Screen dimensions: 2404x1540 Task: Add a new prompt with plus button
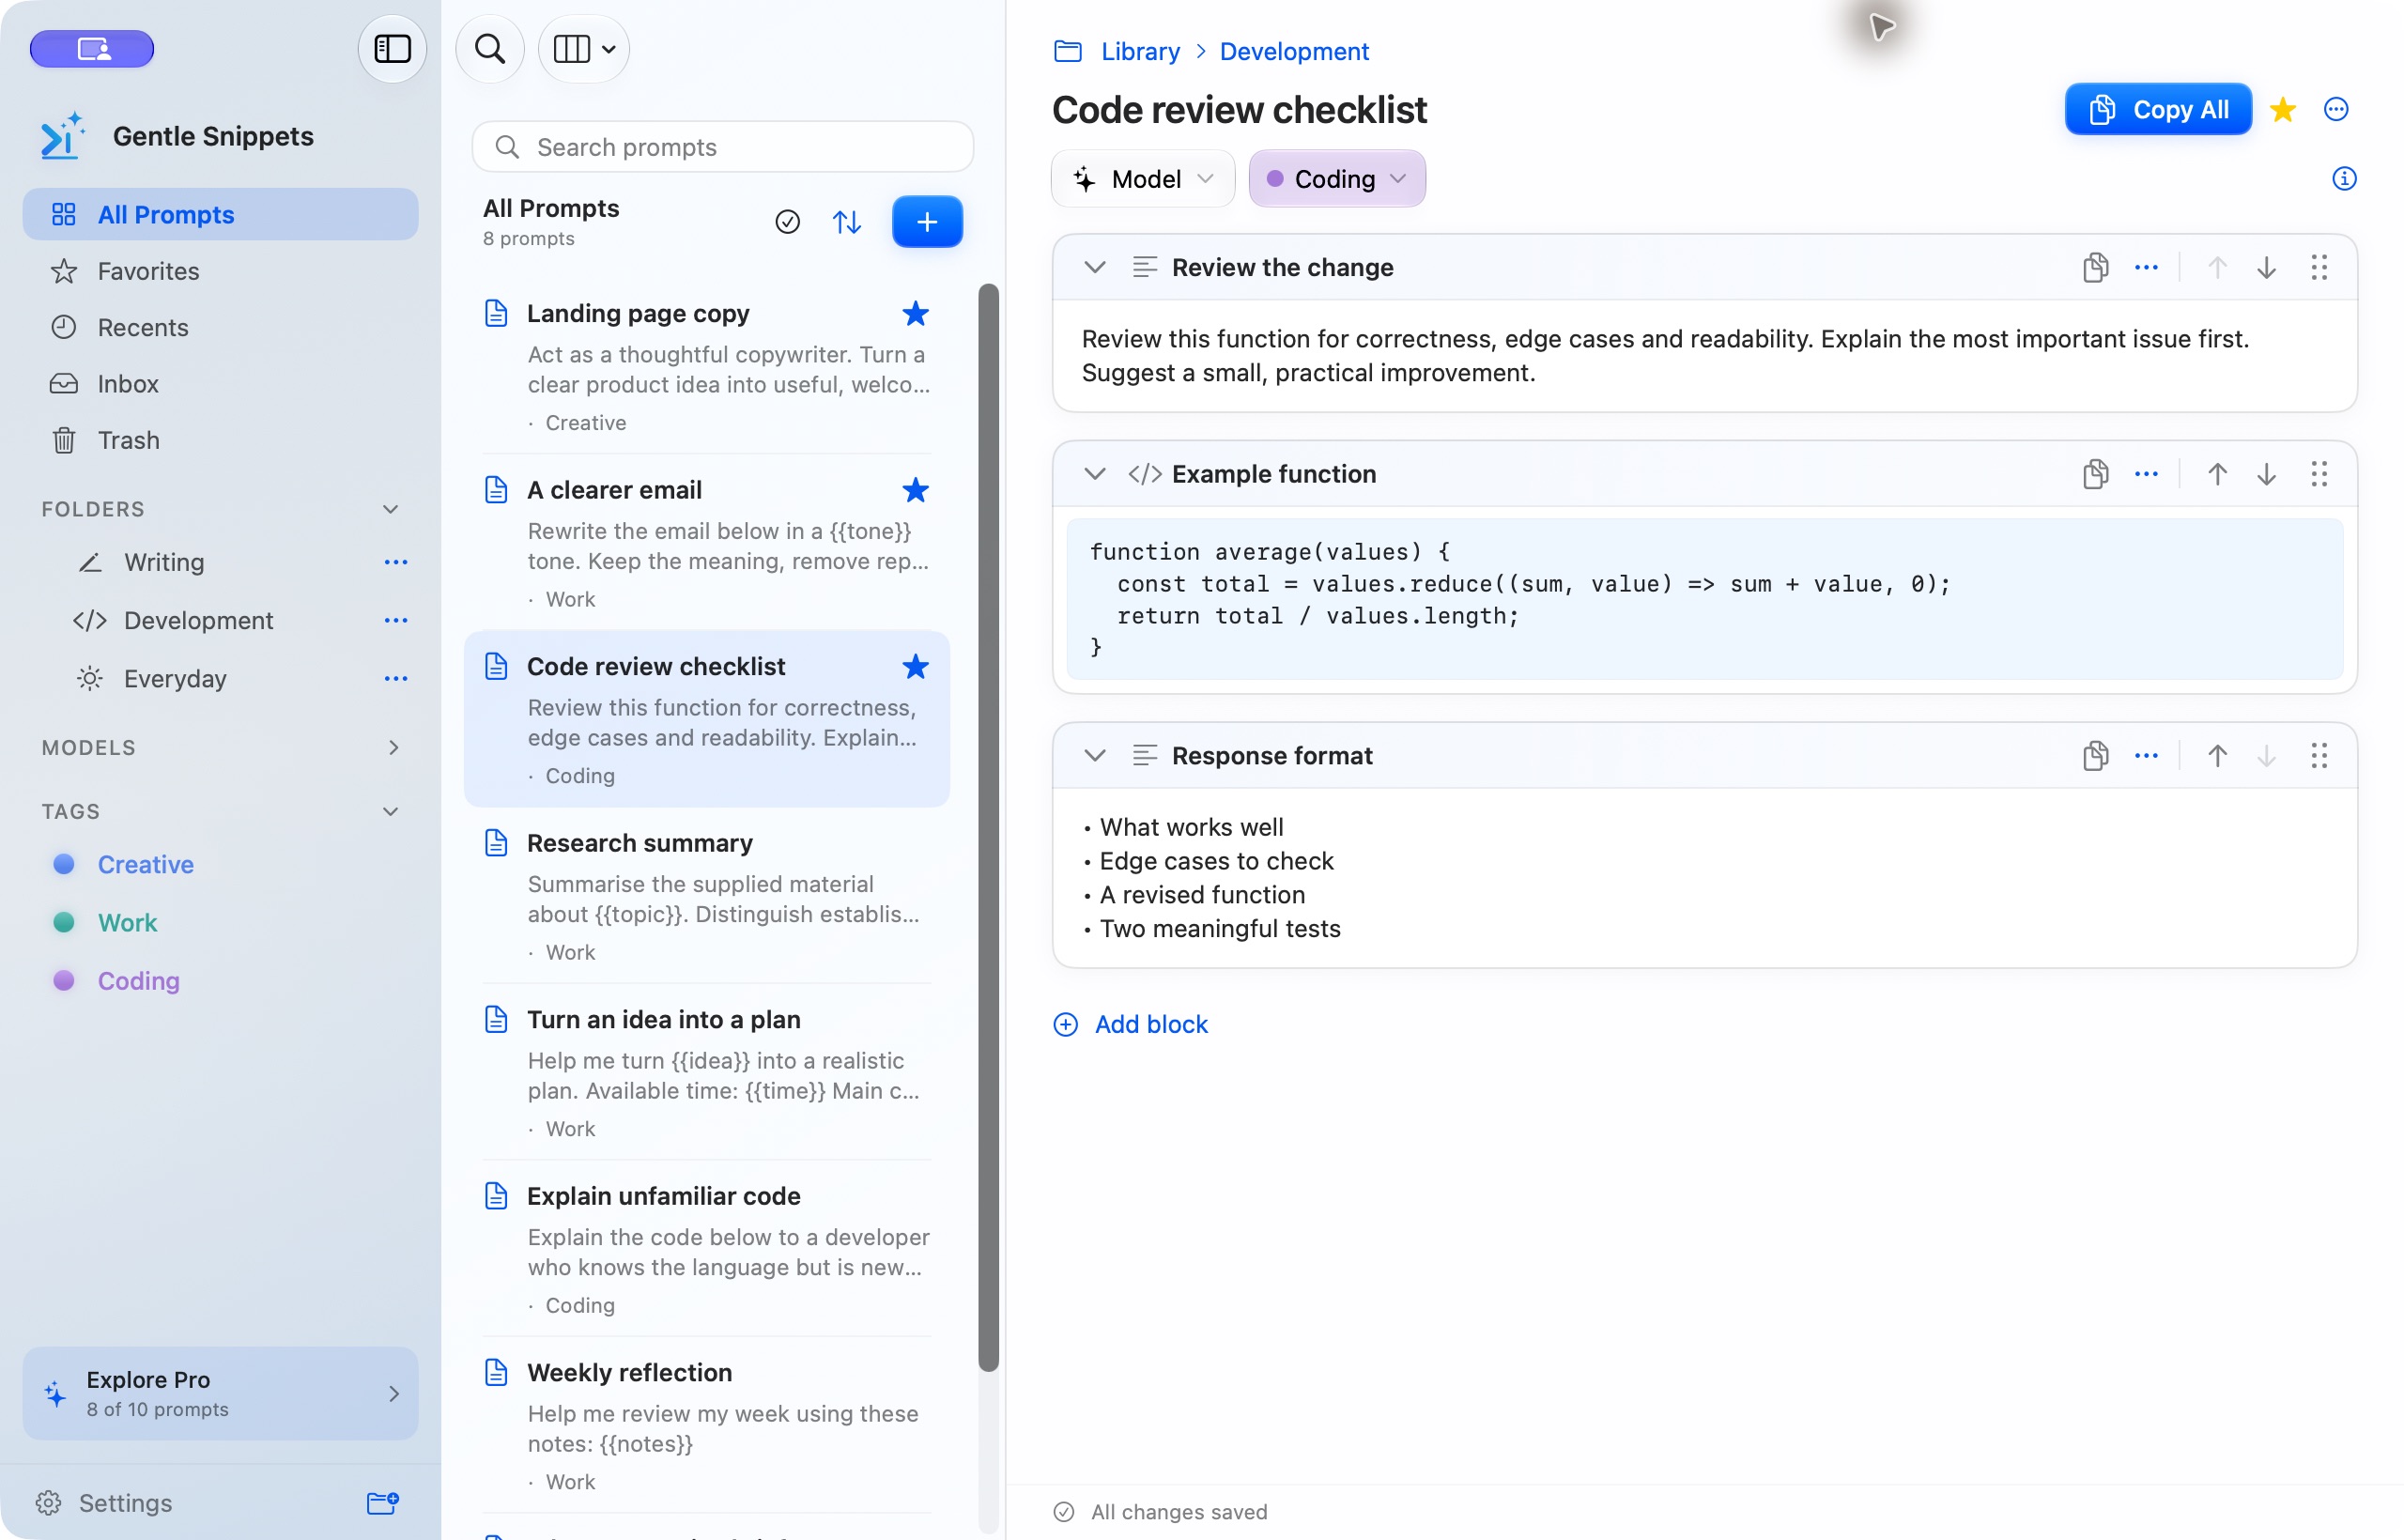(927, 222)
